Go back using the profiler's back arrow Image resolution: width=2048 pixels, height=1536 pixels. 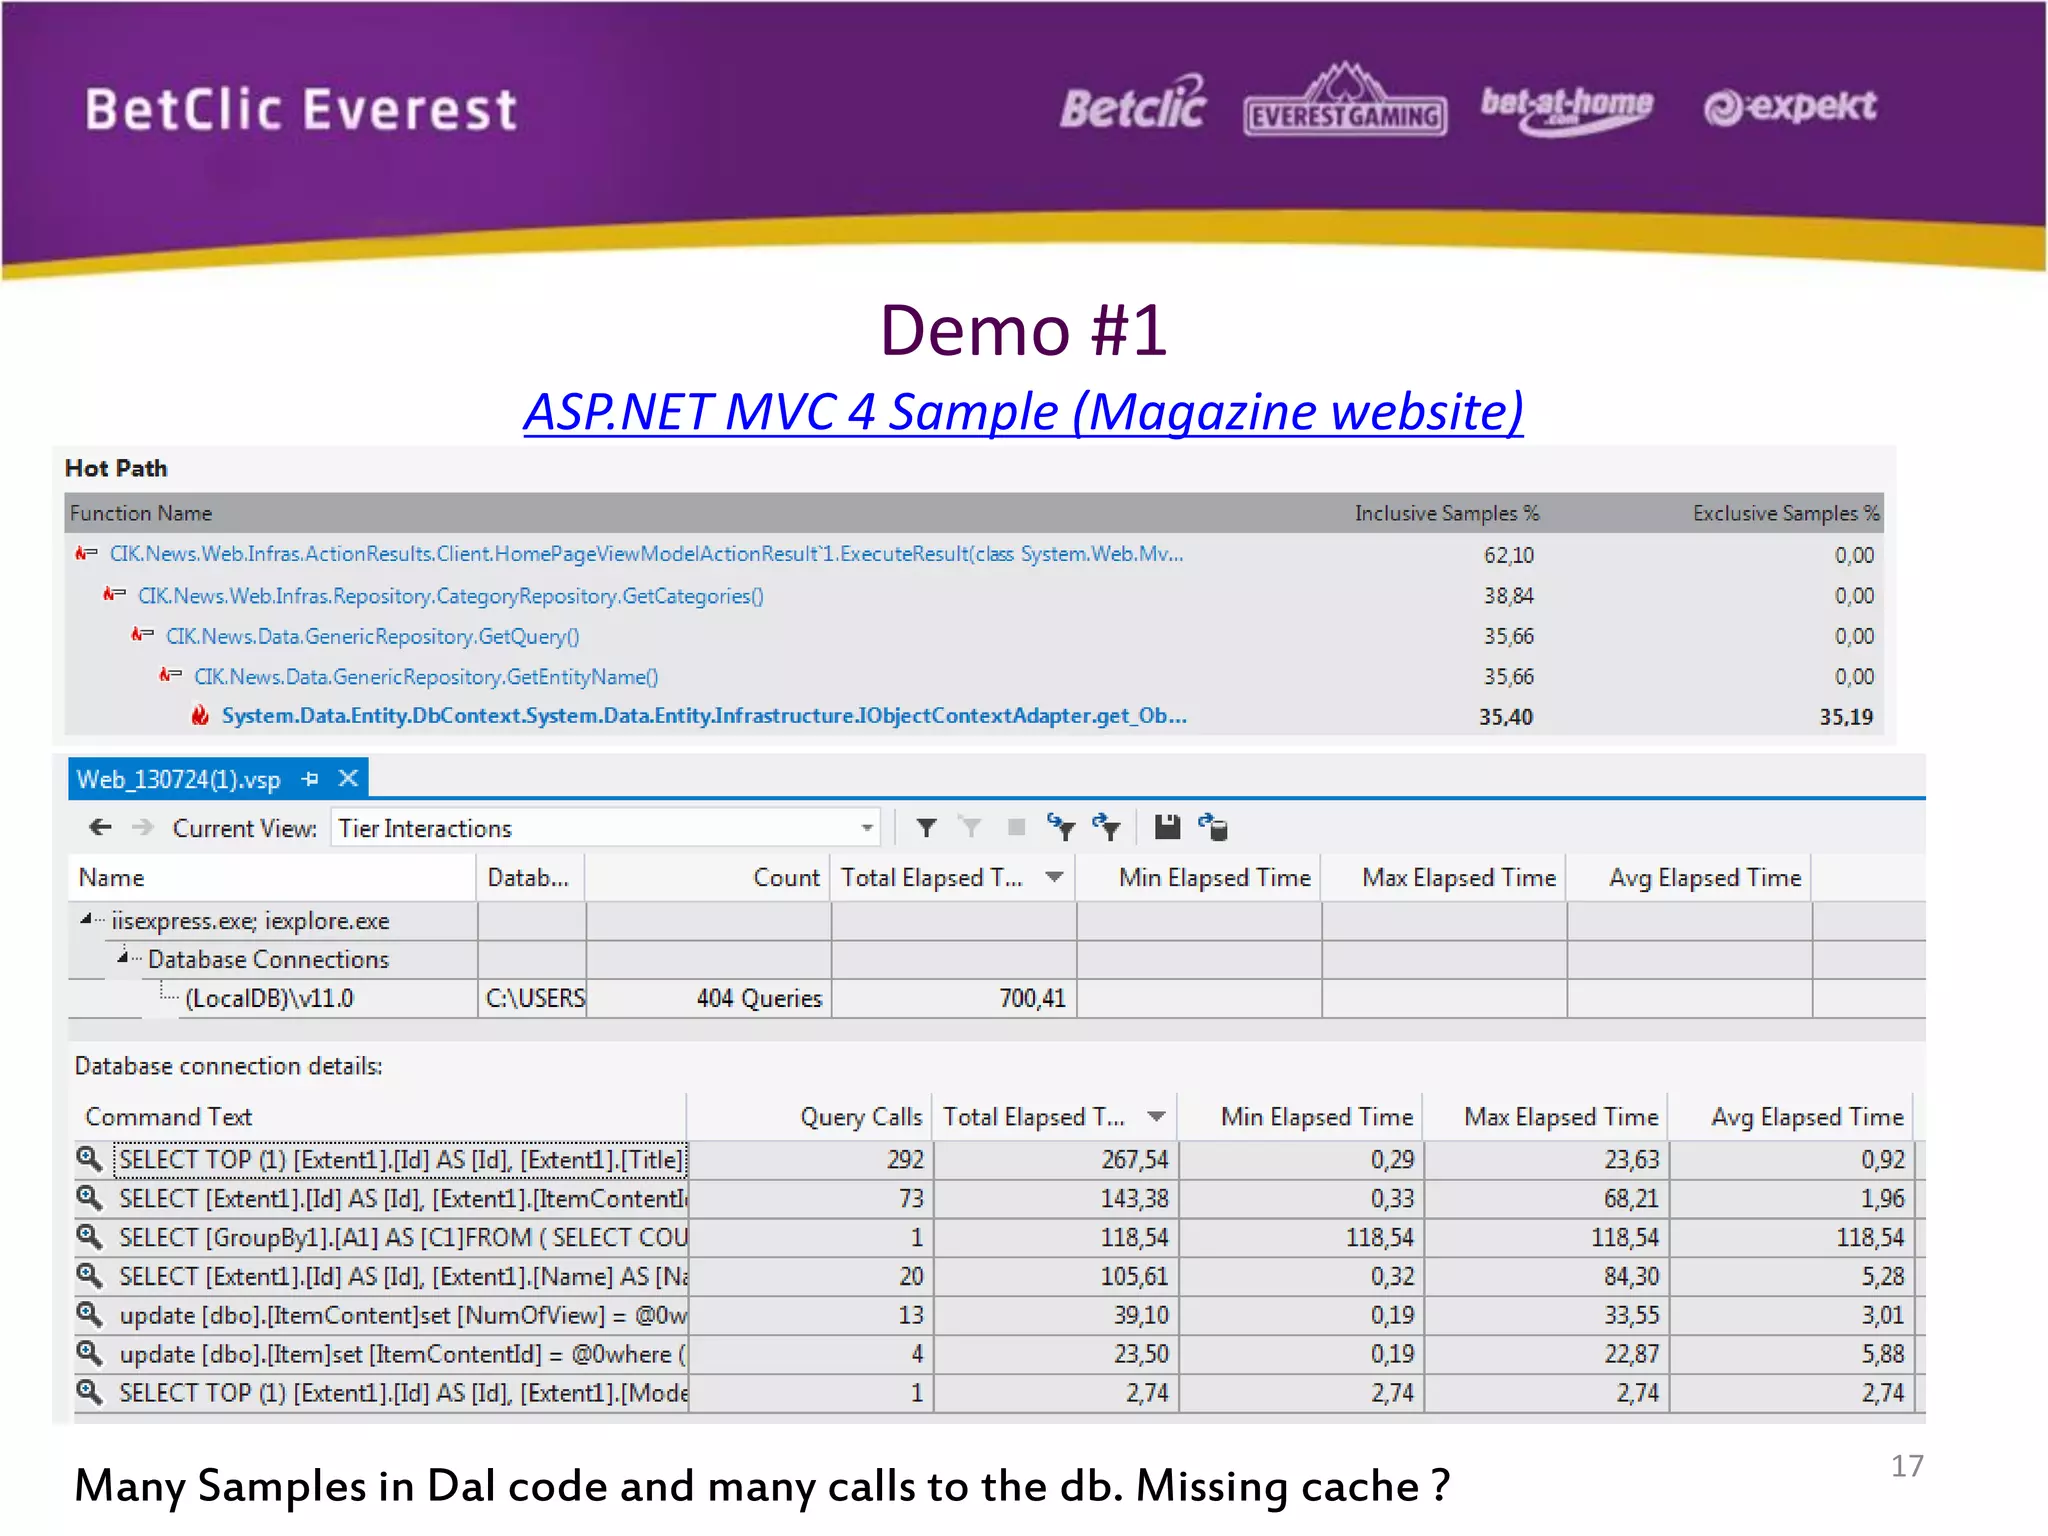tap(100, 827)
